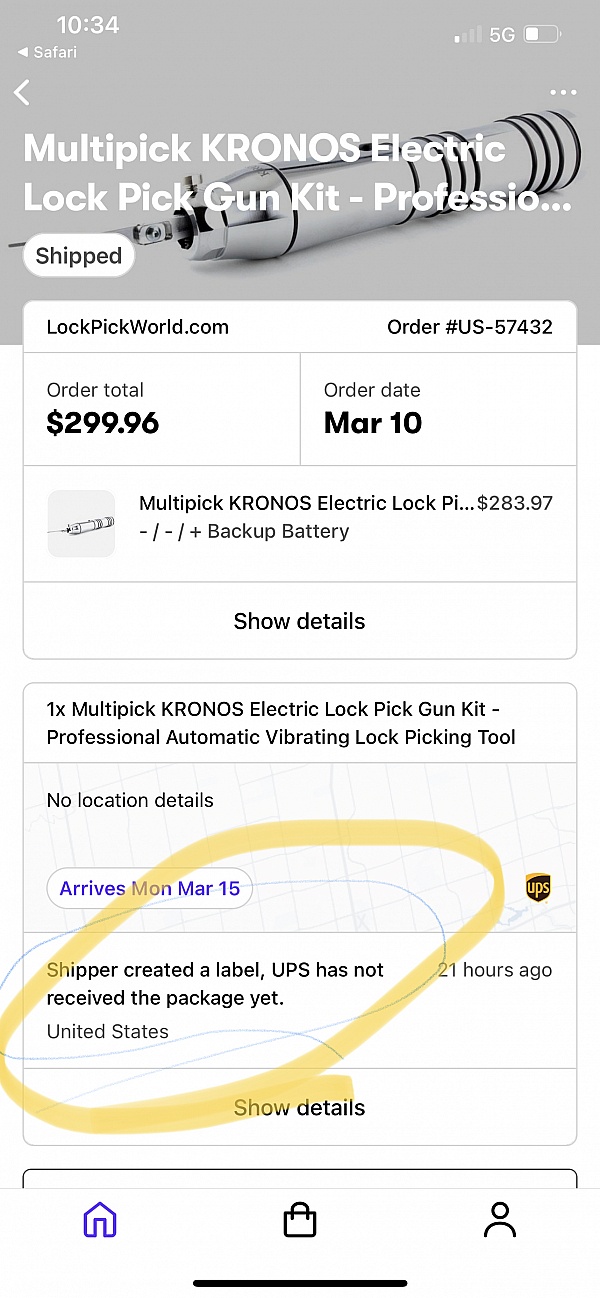Select order number #US-57432
The width and height of the screenshot is (600, 1298).
(x=469, y=327)
